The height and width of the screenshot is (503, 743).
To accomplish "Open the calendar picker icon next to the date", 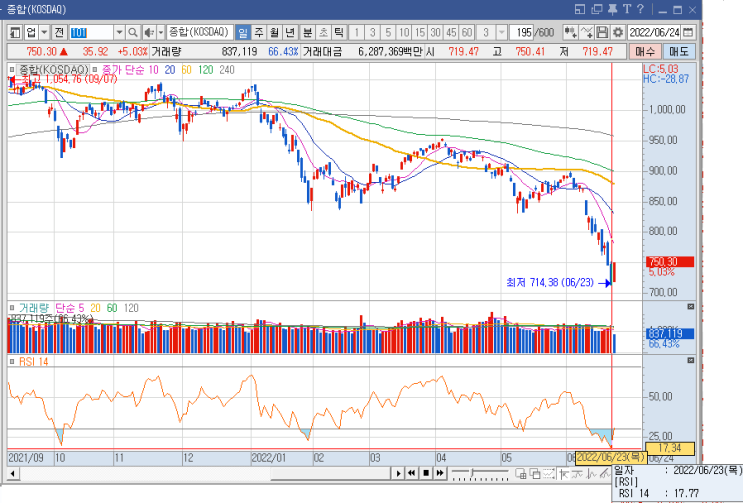I will [x=688, y=32].
